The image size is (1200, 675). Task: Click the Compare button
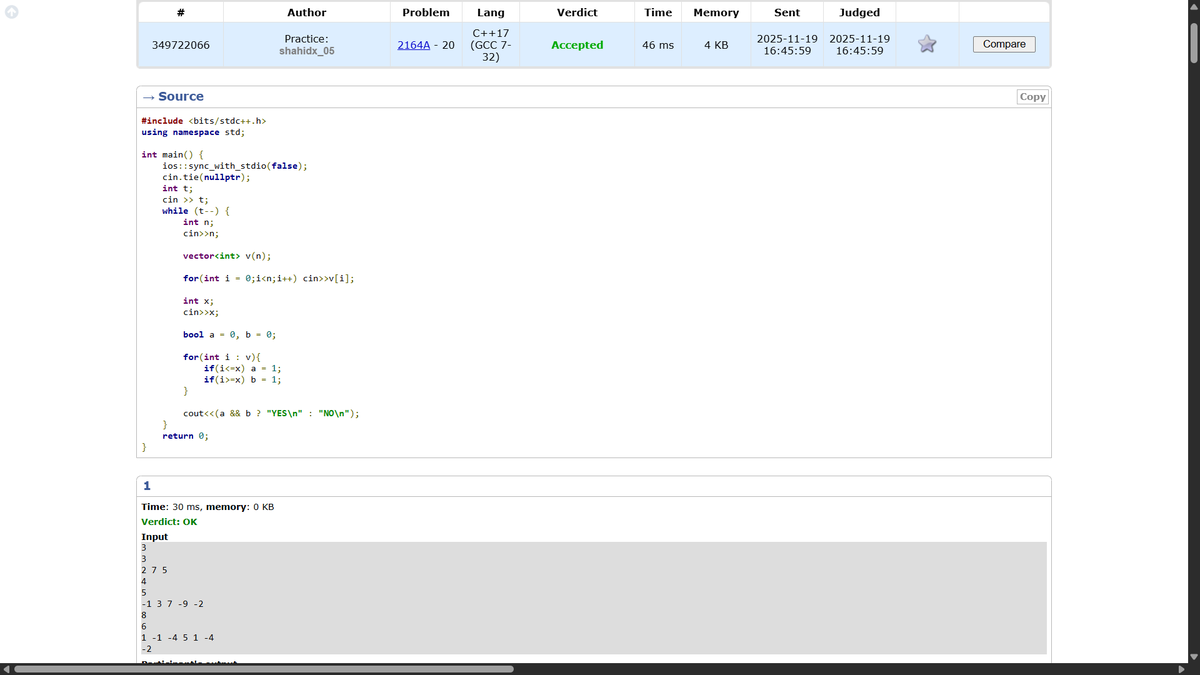point(1004,44)
